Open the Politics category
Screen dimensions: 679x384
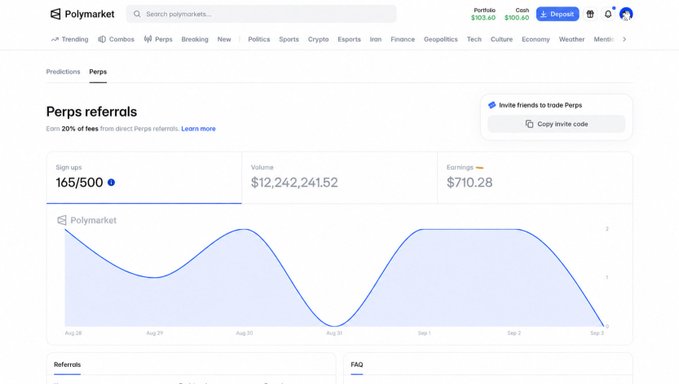coord(259,39)
